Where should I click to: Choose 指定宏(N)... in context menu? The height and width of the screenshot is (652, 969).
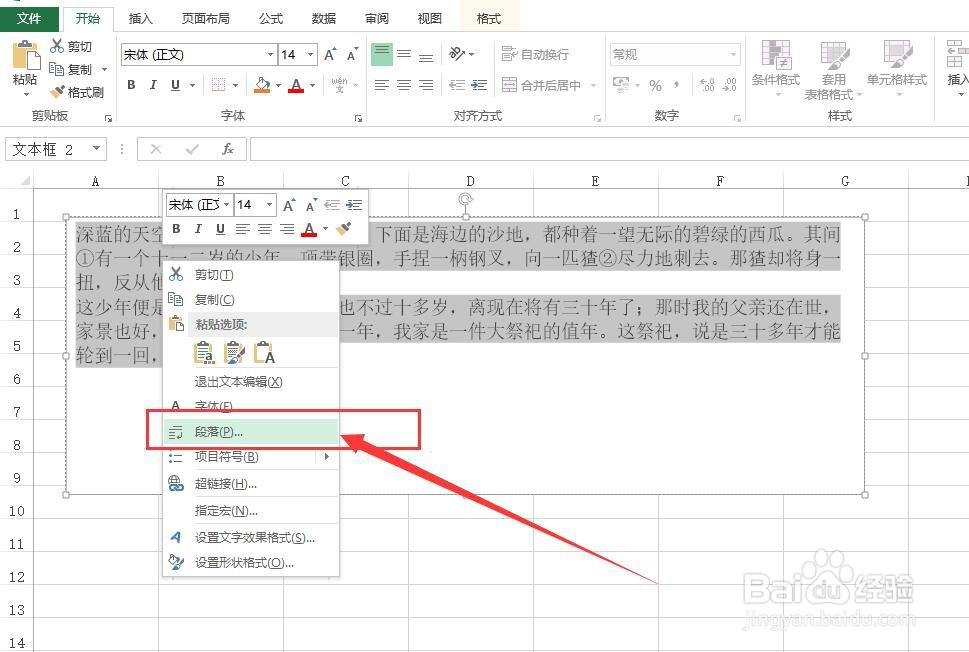(252, 510)
